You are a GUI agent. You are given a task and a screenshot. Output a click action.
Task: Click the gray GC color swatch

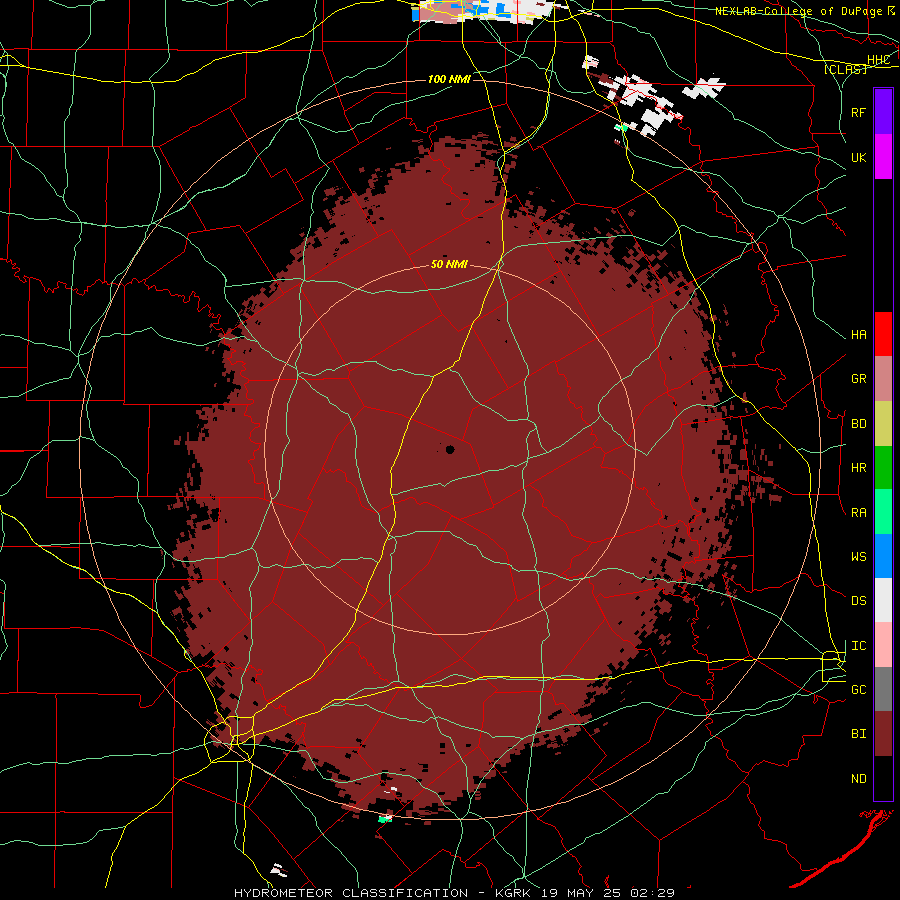click(x=883, y=689)
